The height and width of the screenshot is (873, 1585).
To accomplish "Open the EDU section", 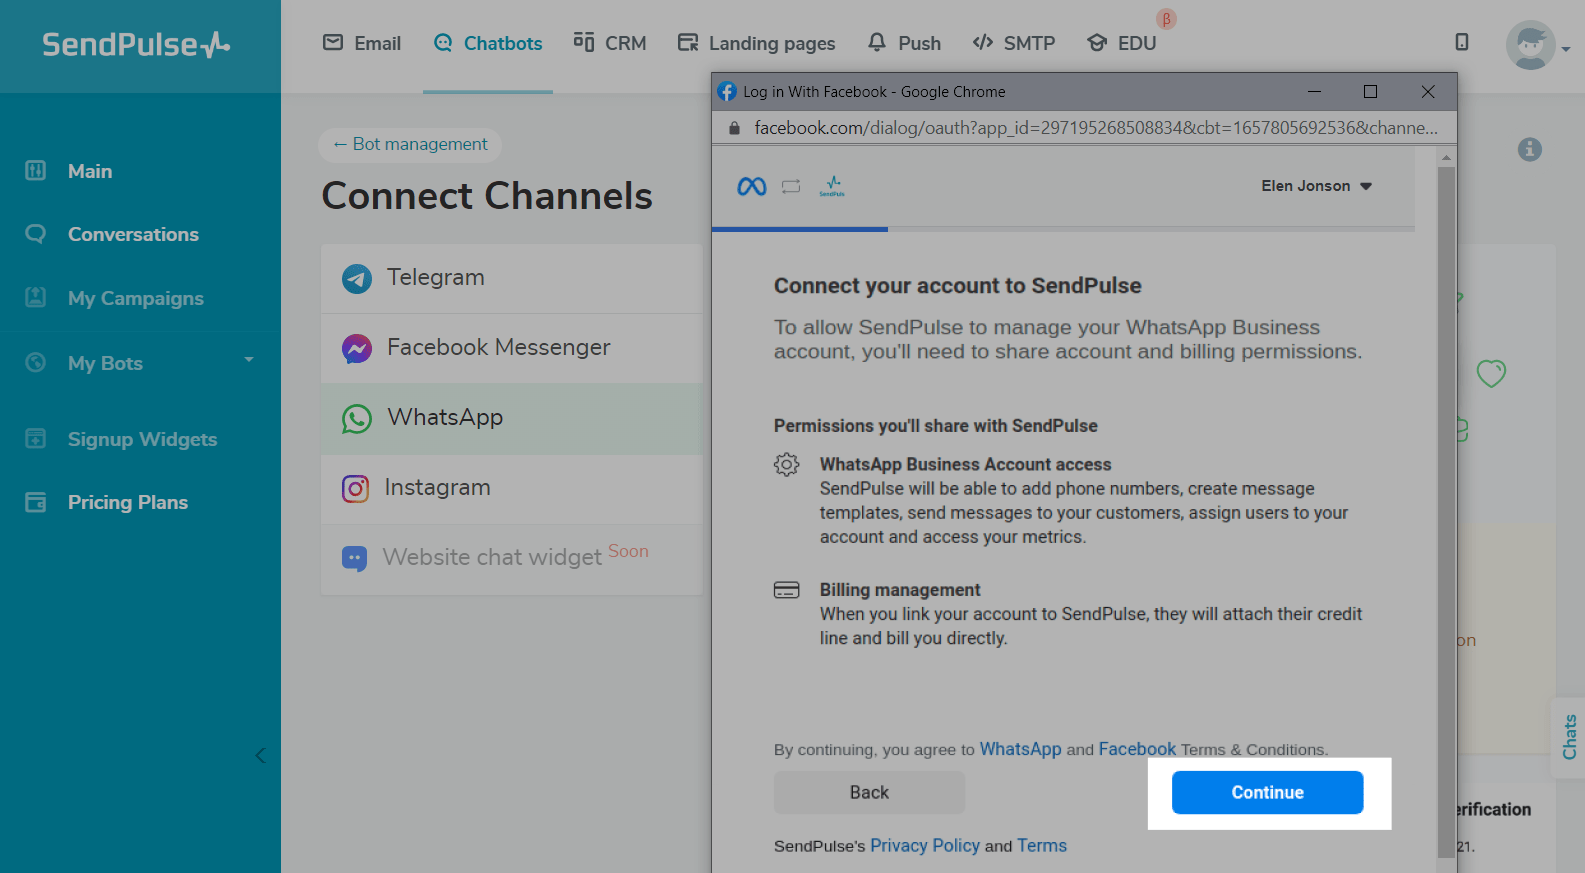I will pos(1122,43).
